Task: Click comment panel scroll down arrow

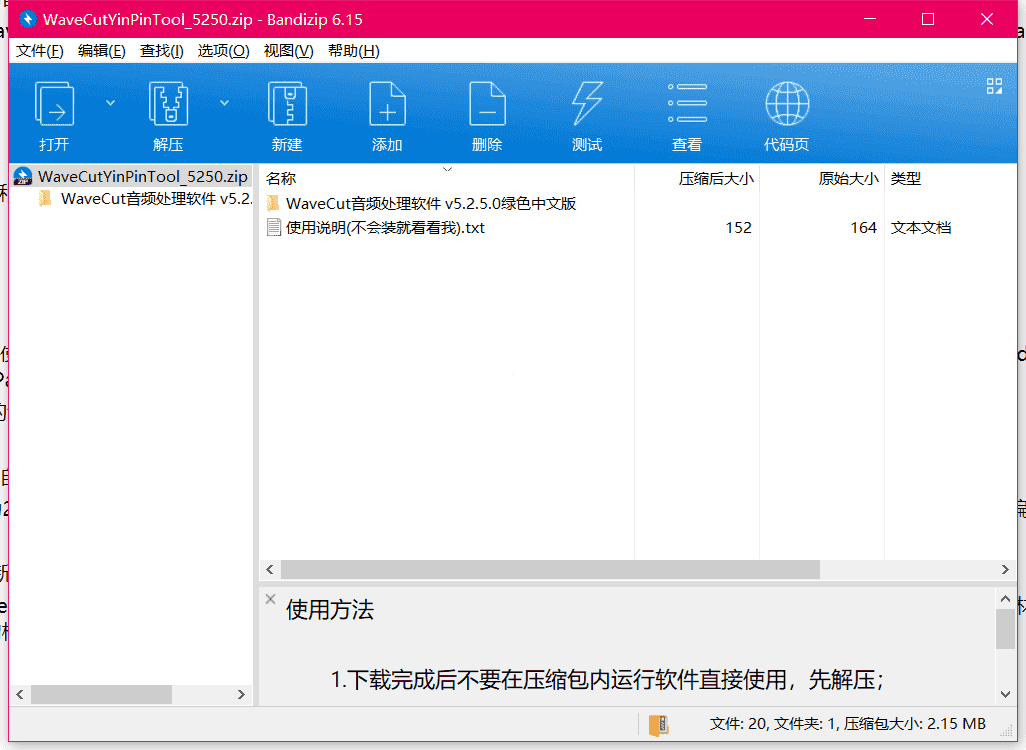Action: coord(1005,694)
